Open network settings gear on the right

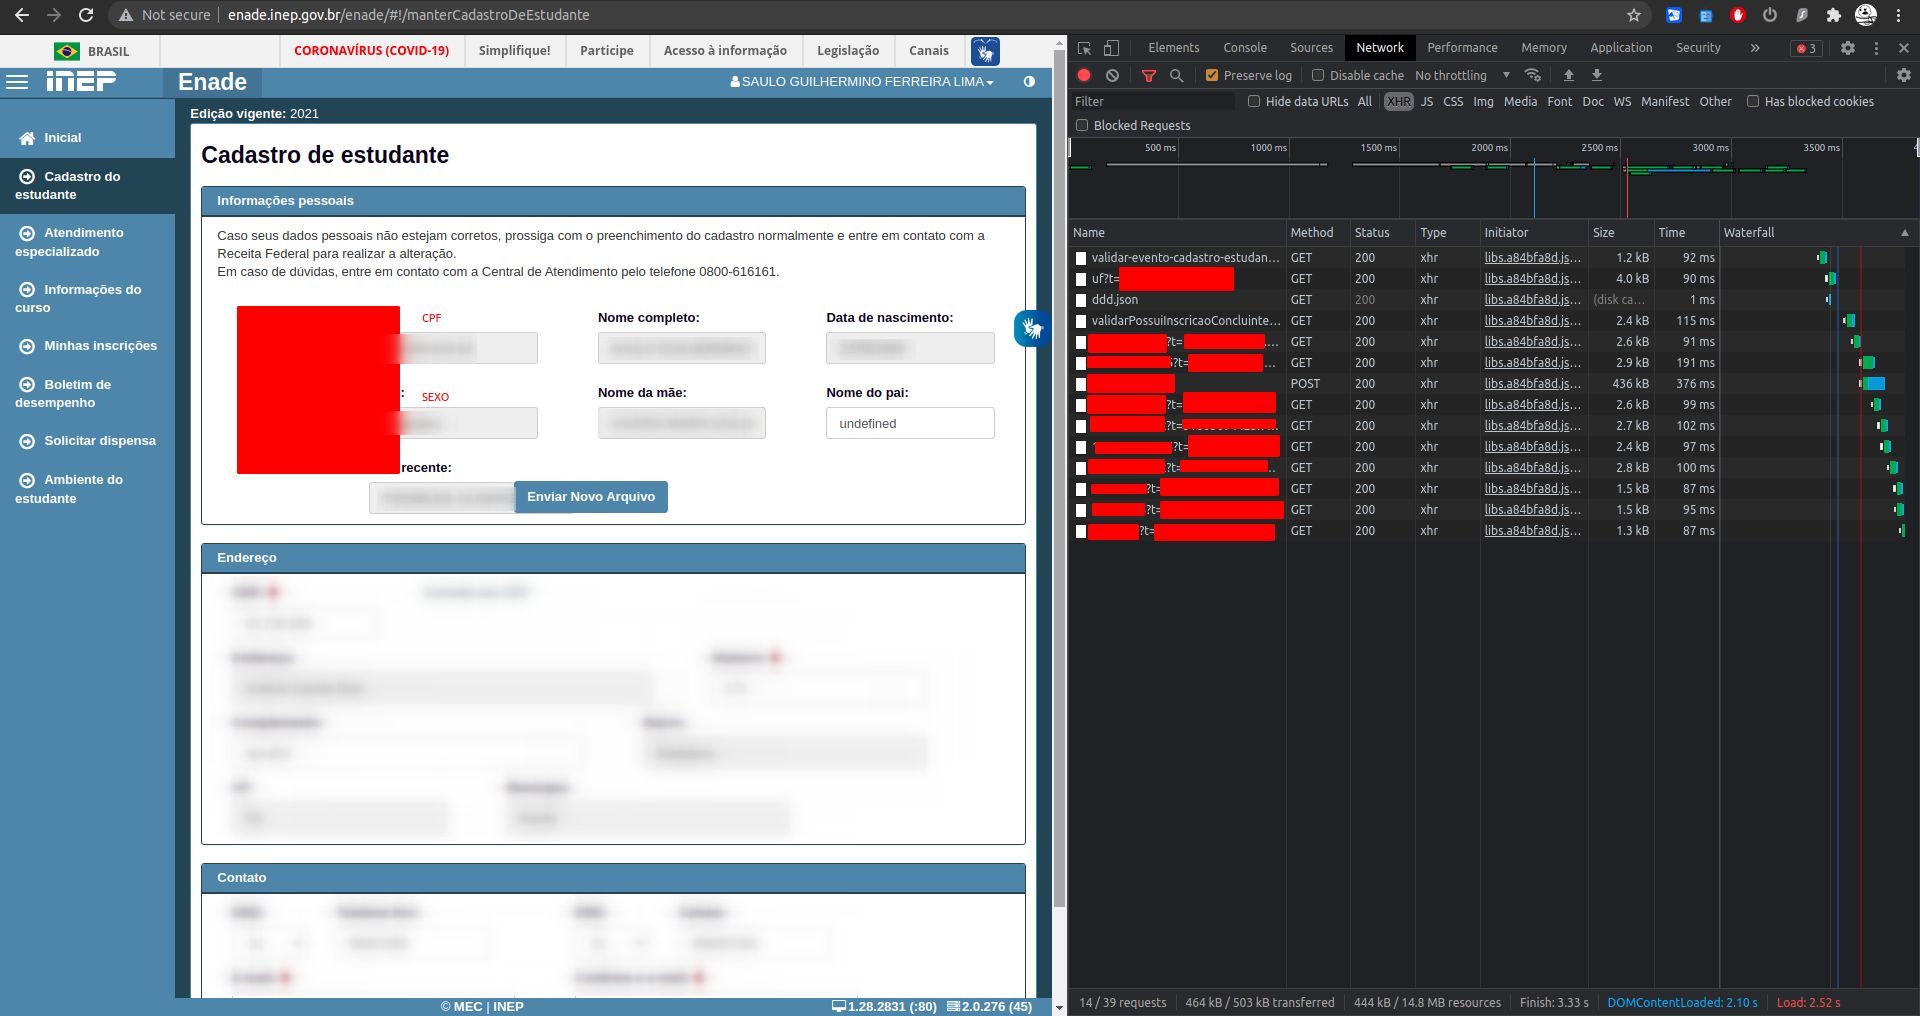coord(1903,75)
